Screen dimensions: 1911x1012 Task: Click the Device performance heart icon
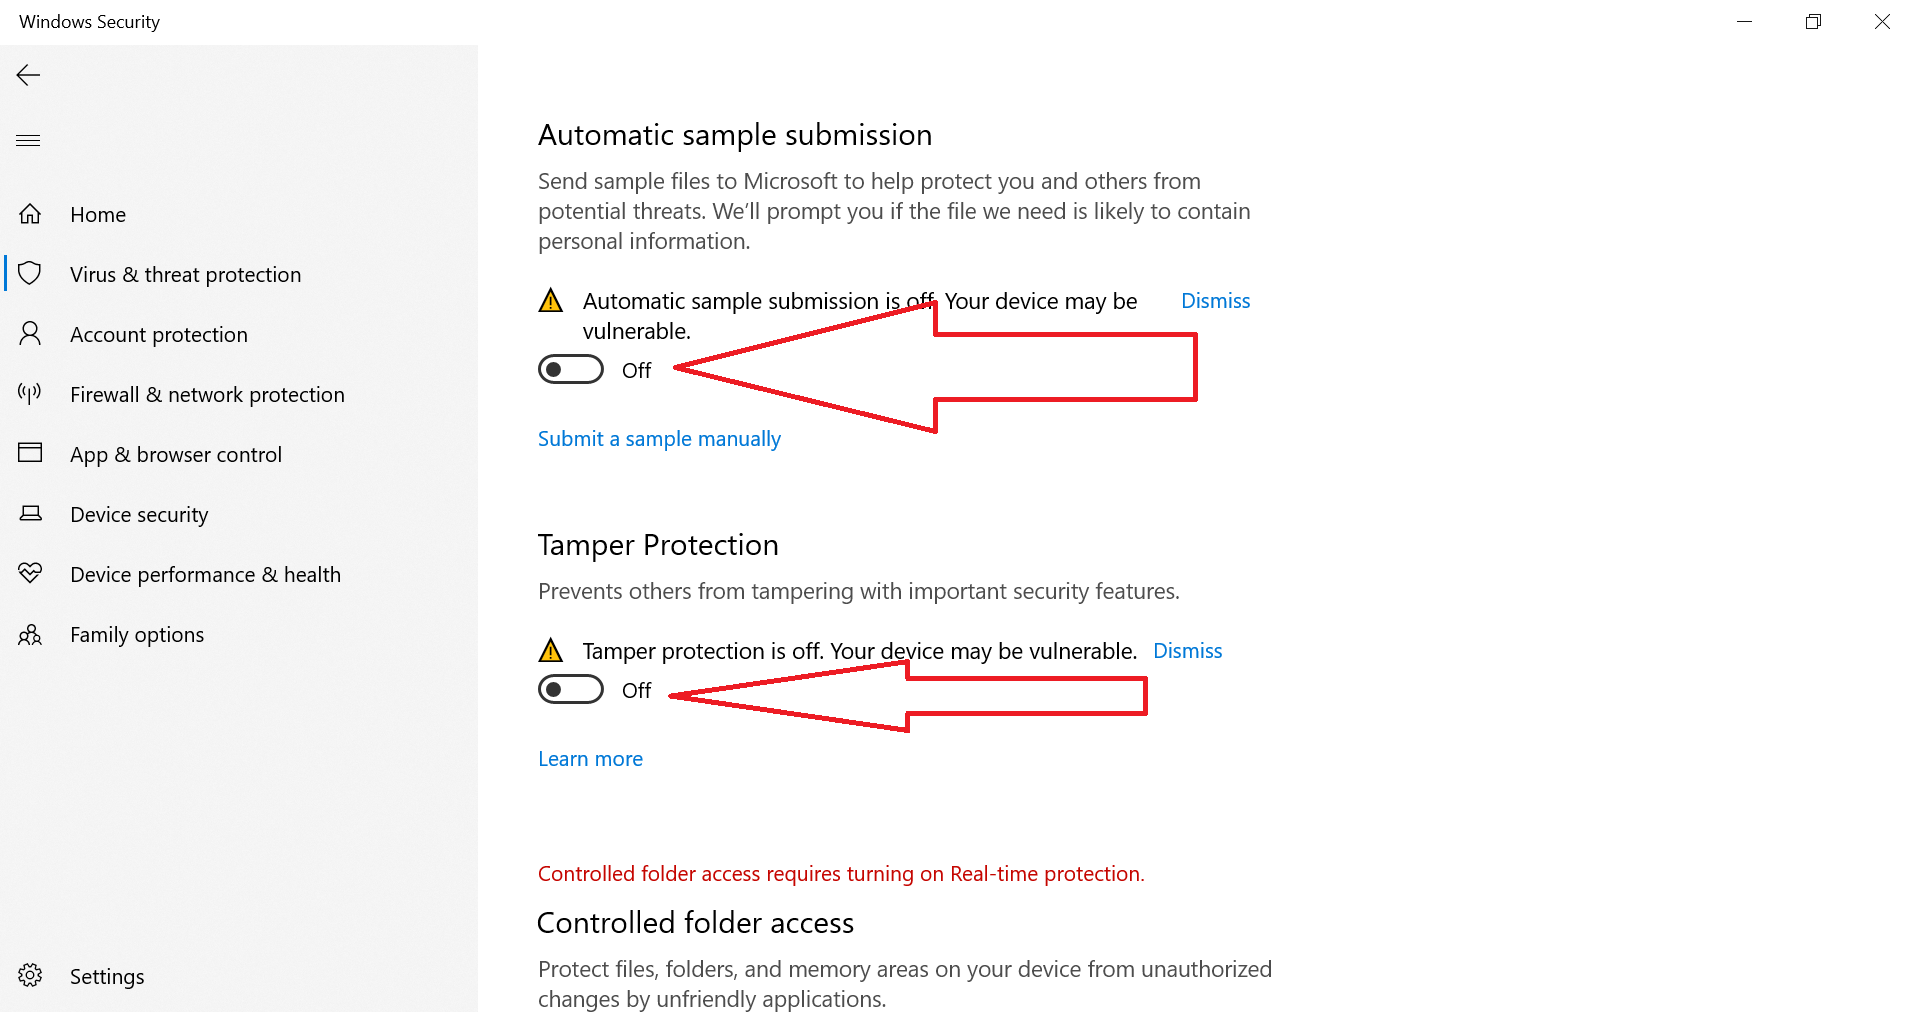[x=30, y=573]
